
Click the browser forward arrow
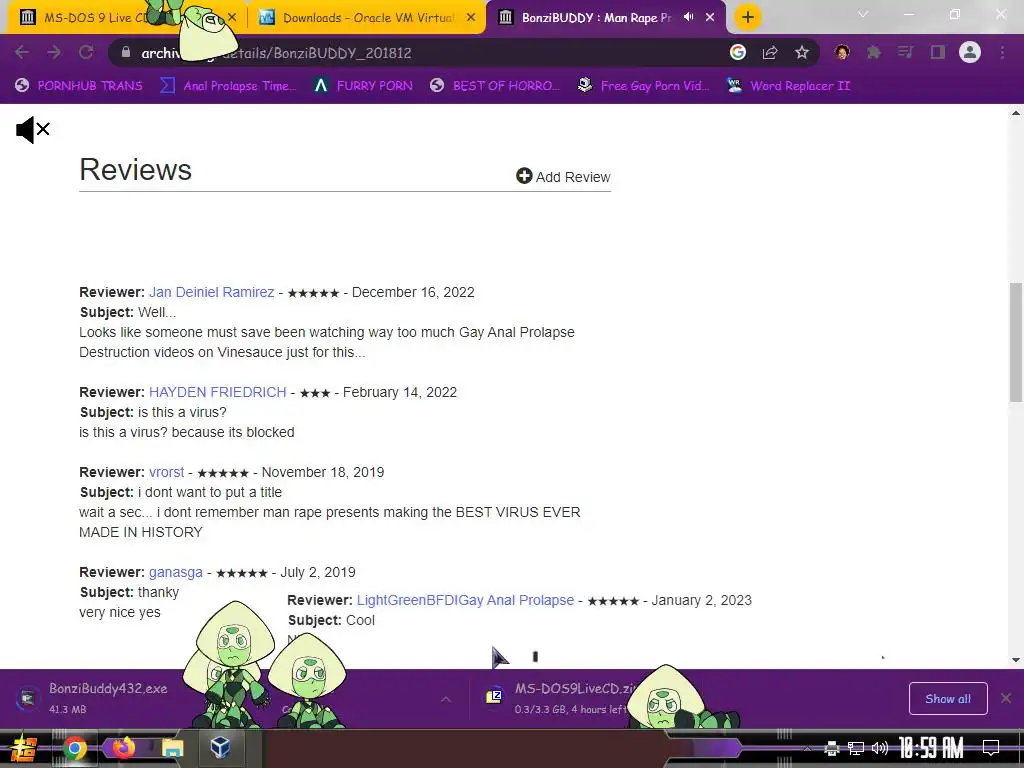[54, 53]
